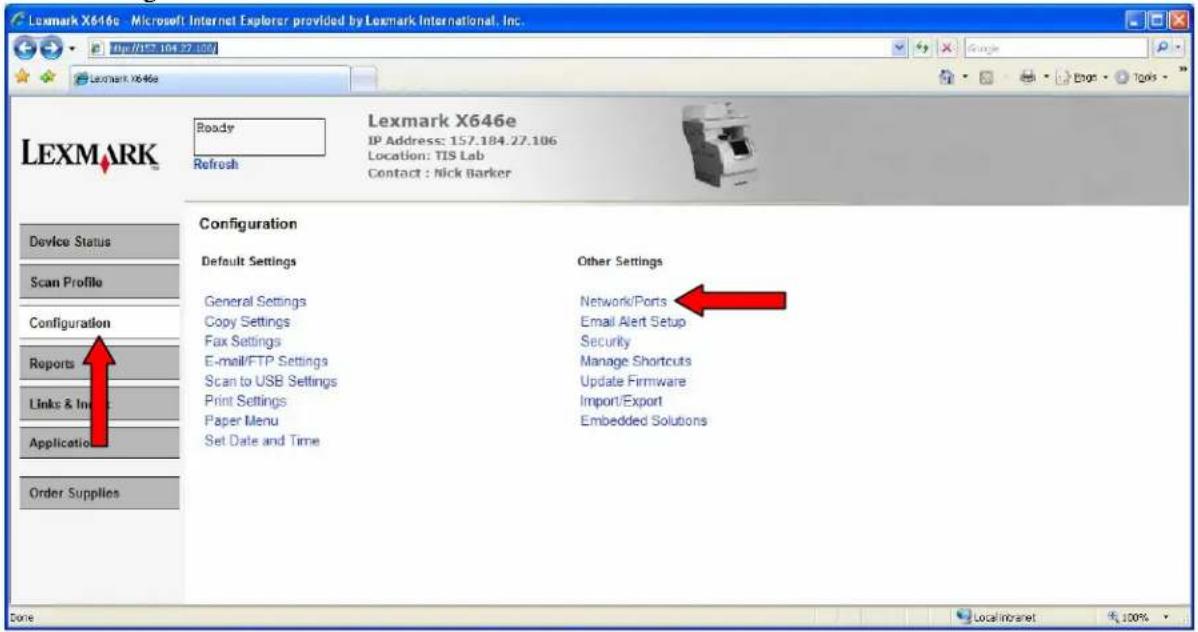The image size is (1198, 632).
Task: Open the Set Date and Time link
Action: click(x=262, y=441)
